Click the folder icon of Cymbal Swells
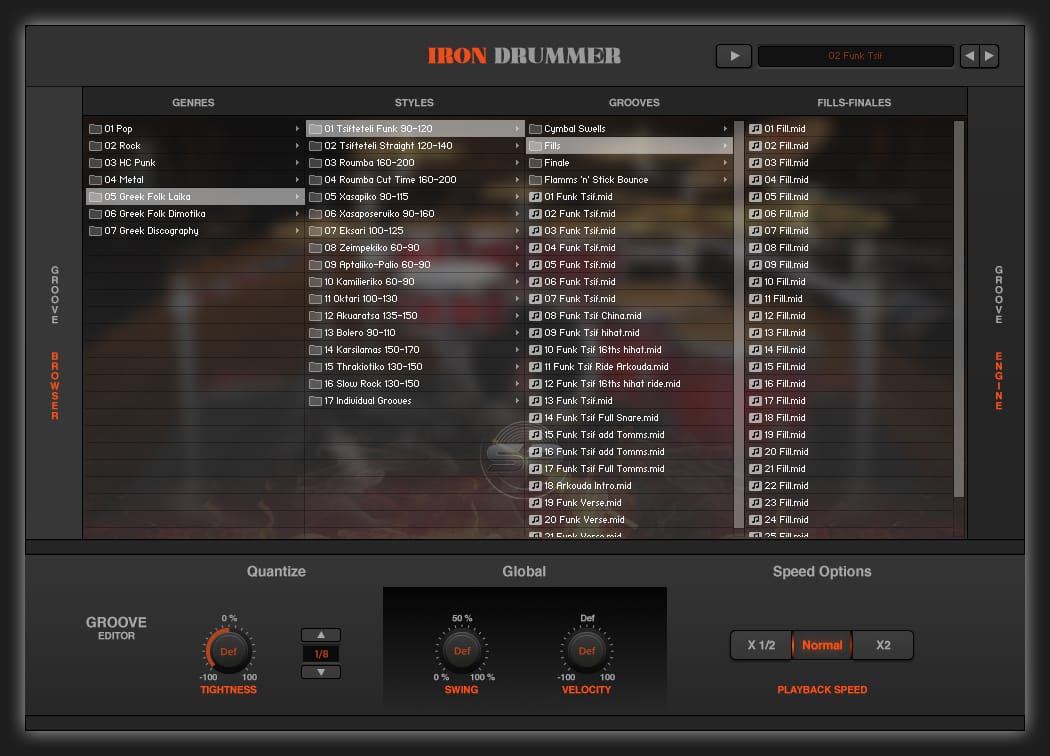Image resolution: width=1050 pixels, height=756 pixels. [535, 129]
